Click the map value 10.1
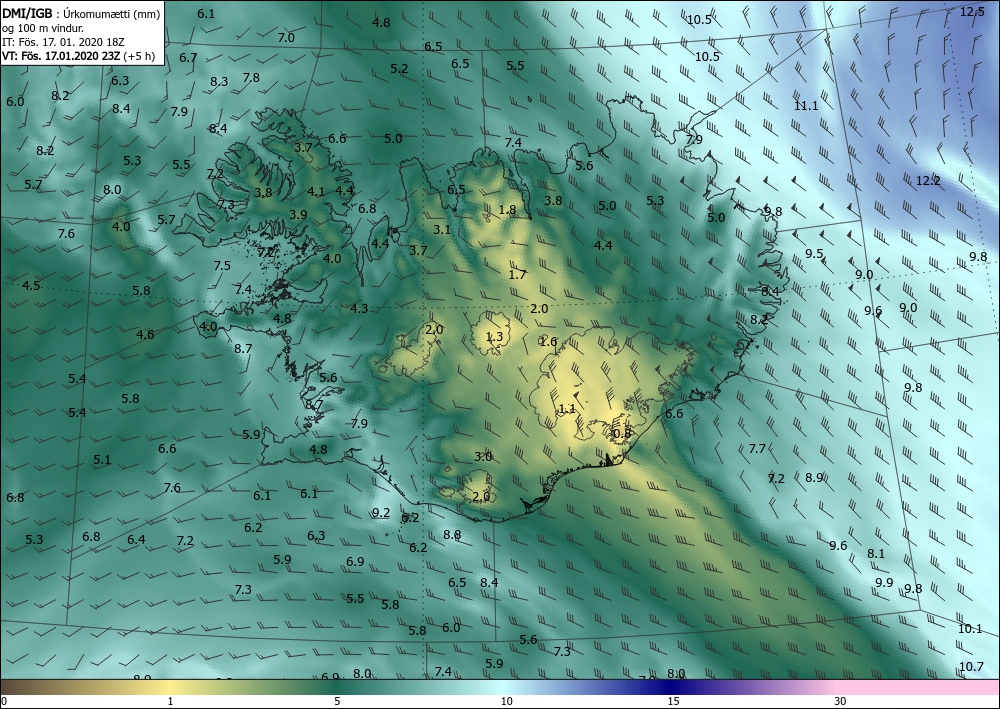This screenshot has width=1000, height=709. coord(970,629)
